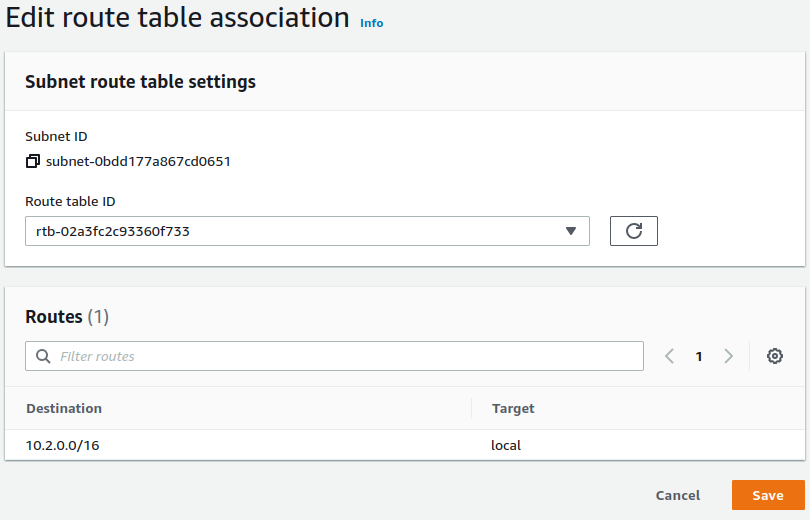This screenshot has height=520, width=810.
Task: Click the subnet-0bdd177a867cd0651 ID text
Action: (x=138, y=161)
